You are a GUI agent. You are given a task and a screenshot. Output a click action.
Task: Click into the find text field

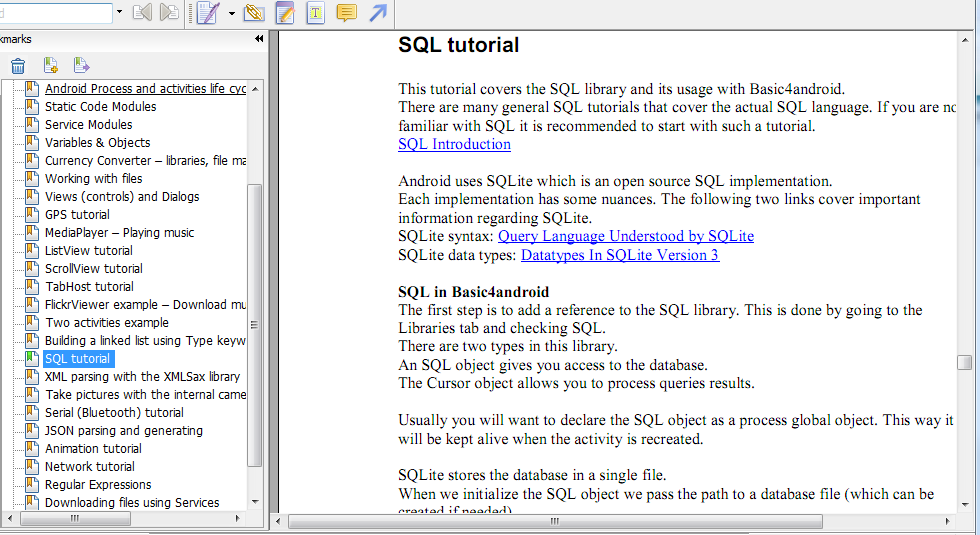tap(55, 12)
